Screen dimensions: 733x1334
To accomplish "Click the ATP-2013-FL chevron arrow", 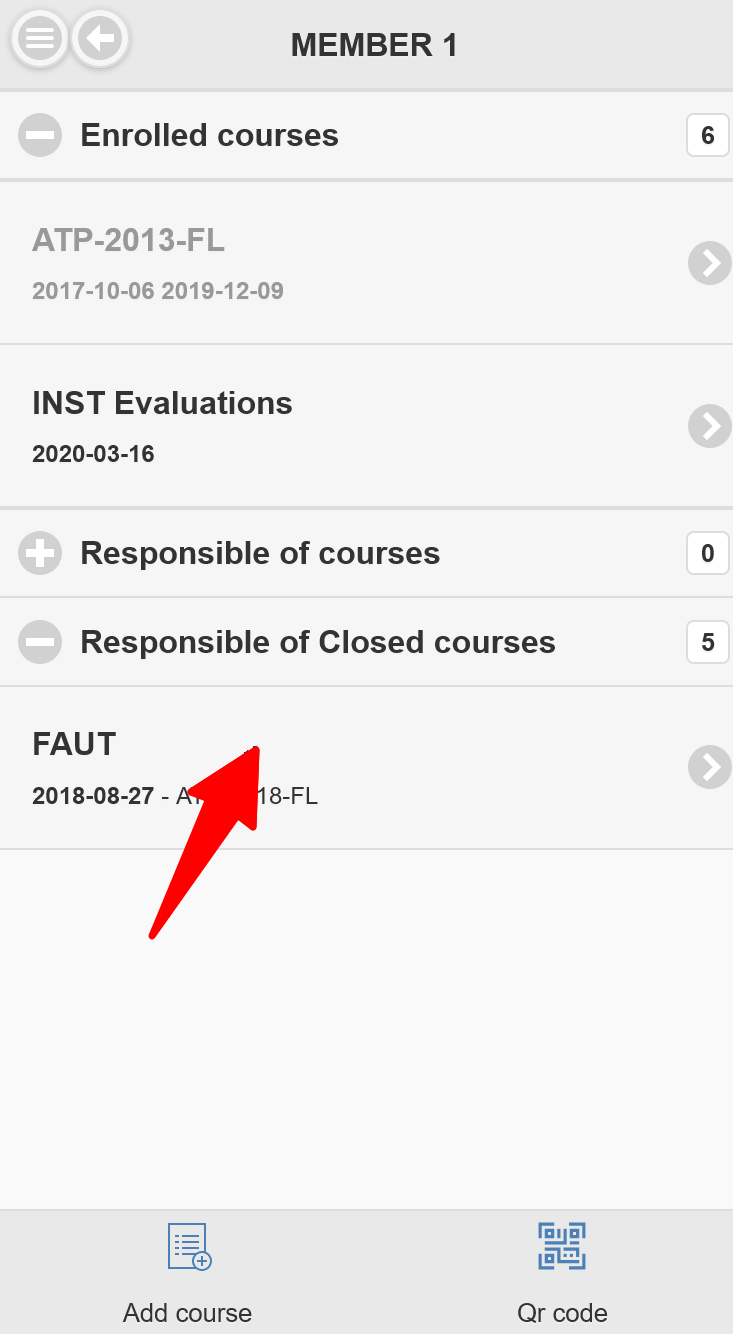I will point(709,263).
